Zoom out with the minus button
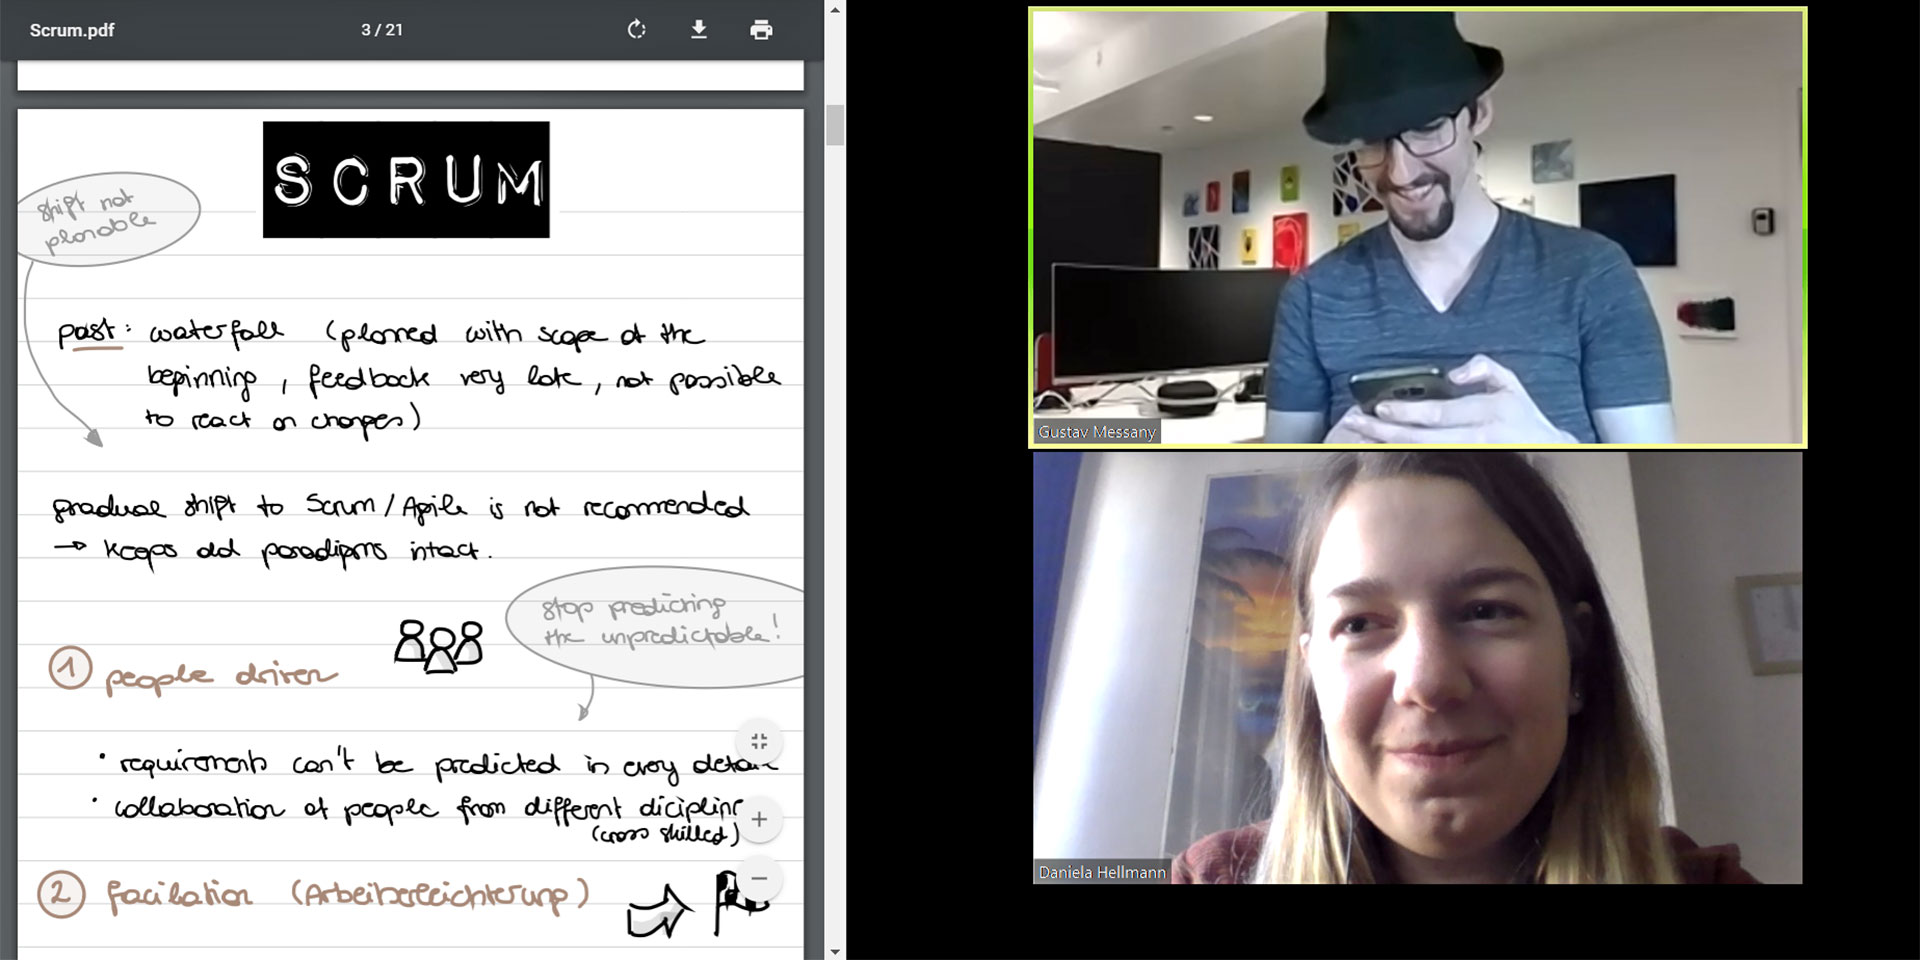Image resolution: width=1920 pixels, height=960 pixels. coord(759,878)
